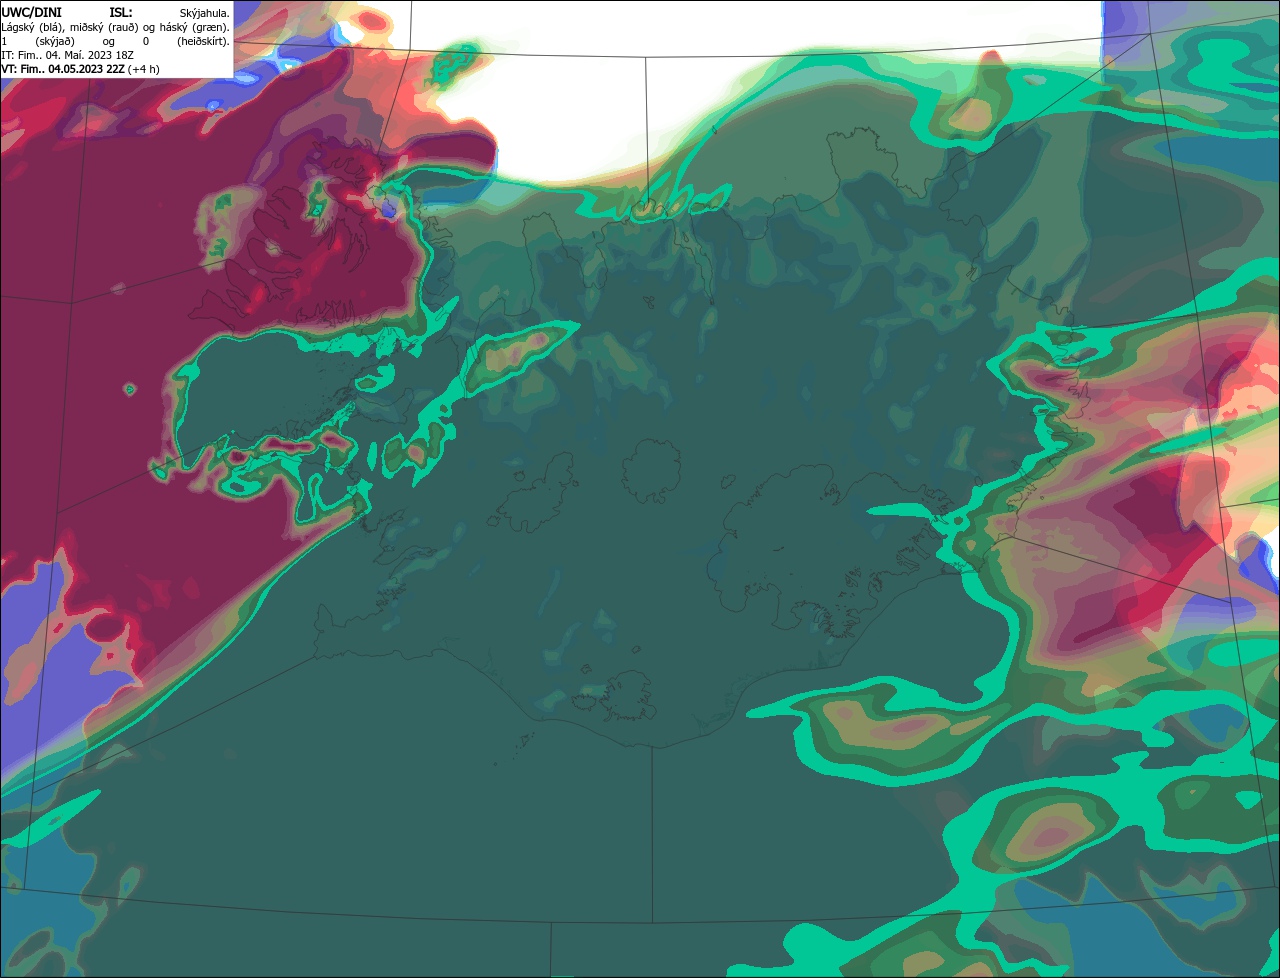Viewport: 1280px width, 978px height.
Task: Select the 'VT: Fim.. 04.05.2023 22Z' valid time
Action: point(63,69)
